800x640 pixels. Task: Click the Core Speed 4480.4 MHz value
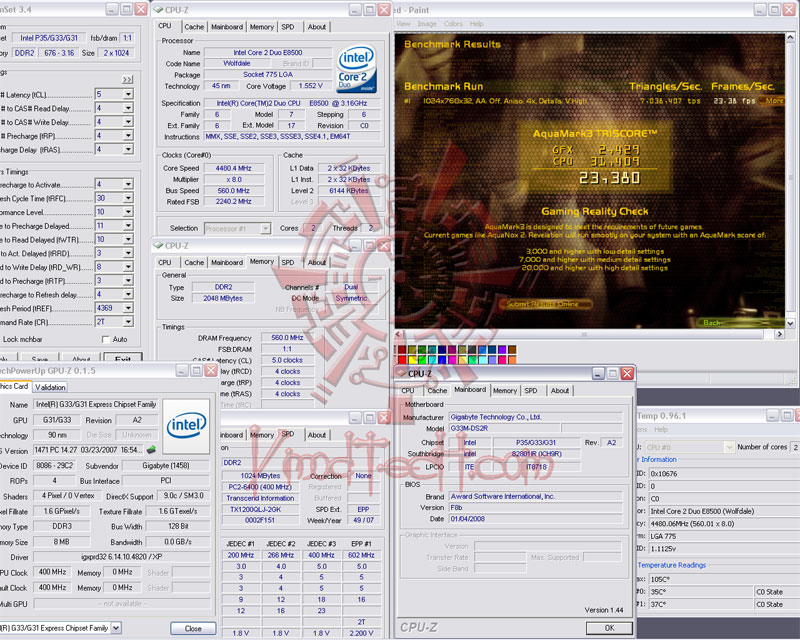click(234, 168)
